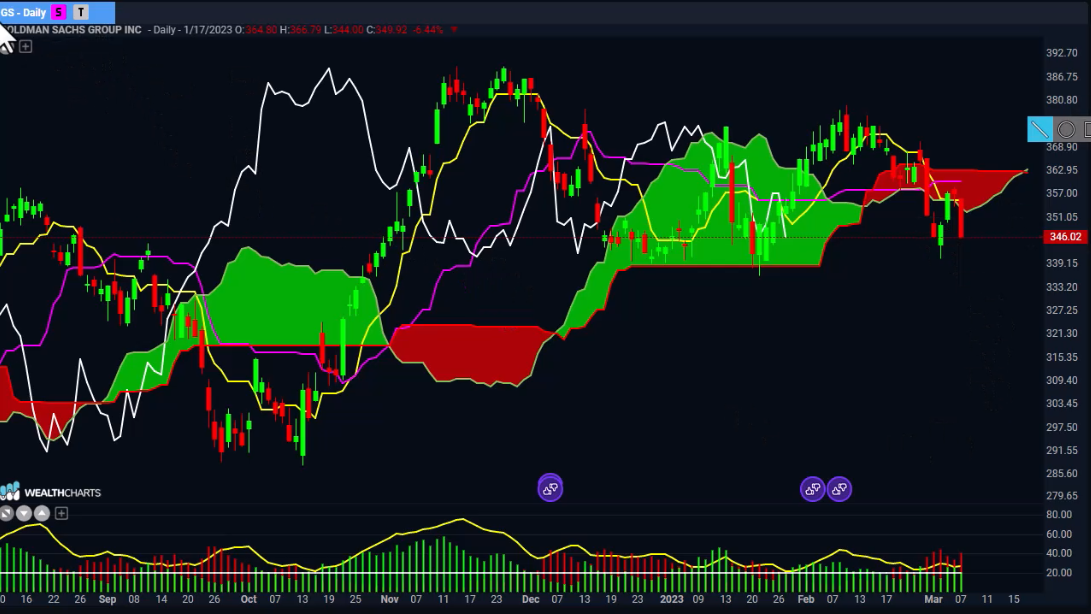Click the Dec date axis label
Image resolution: width=1091 pixels, height=614 pixels.
531,599
